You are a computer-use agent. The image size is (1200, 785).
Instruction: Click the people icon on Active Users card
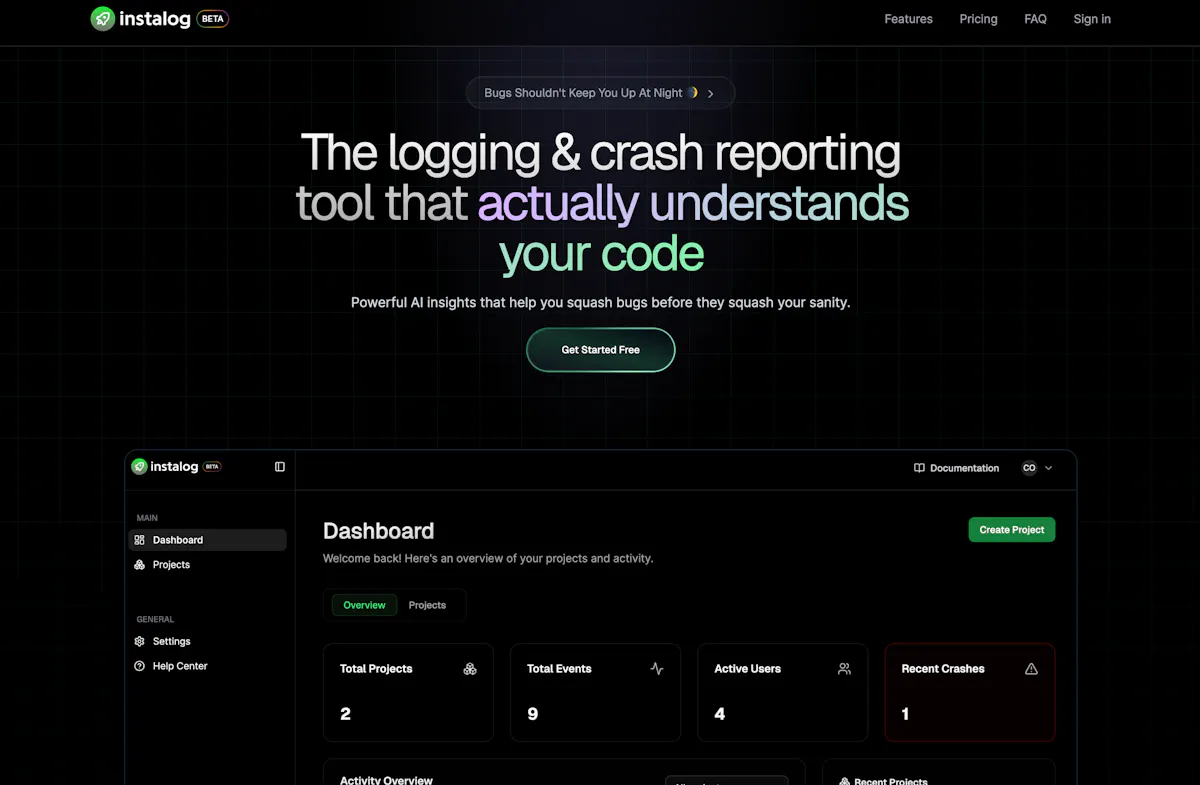click(844, 669)
